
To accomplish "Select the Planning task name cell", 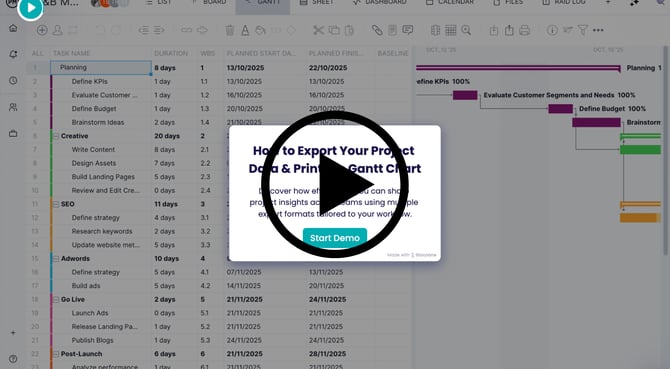I will click(101, 67).
